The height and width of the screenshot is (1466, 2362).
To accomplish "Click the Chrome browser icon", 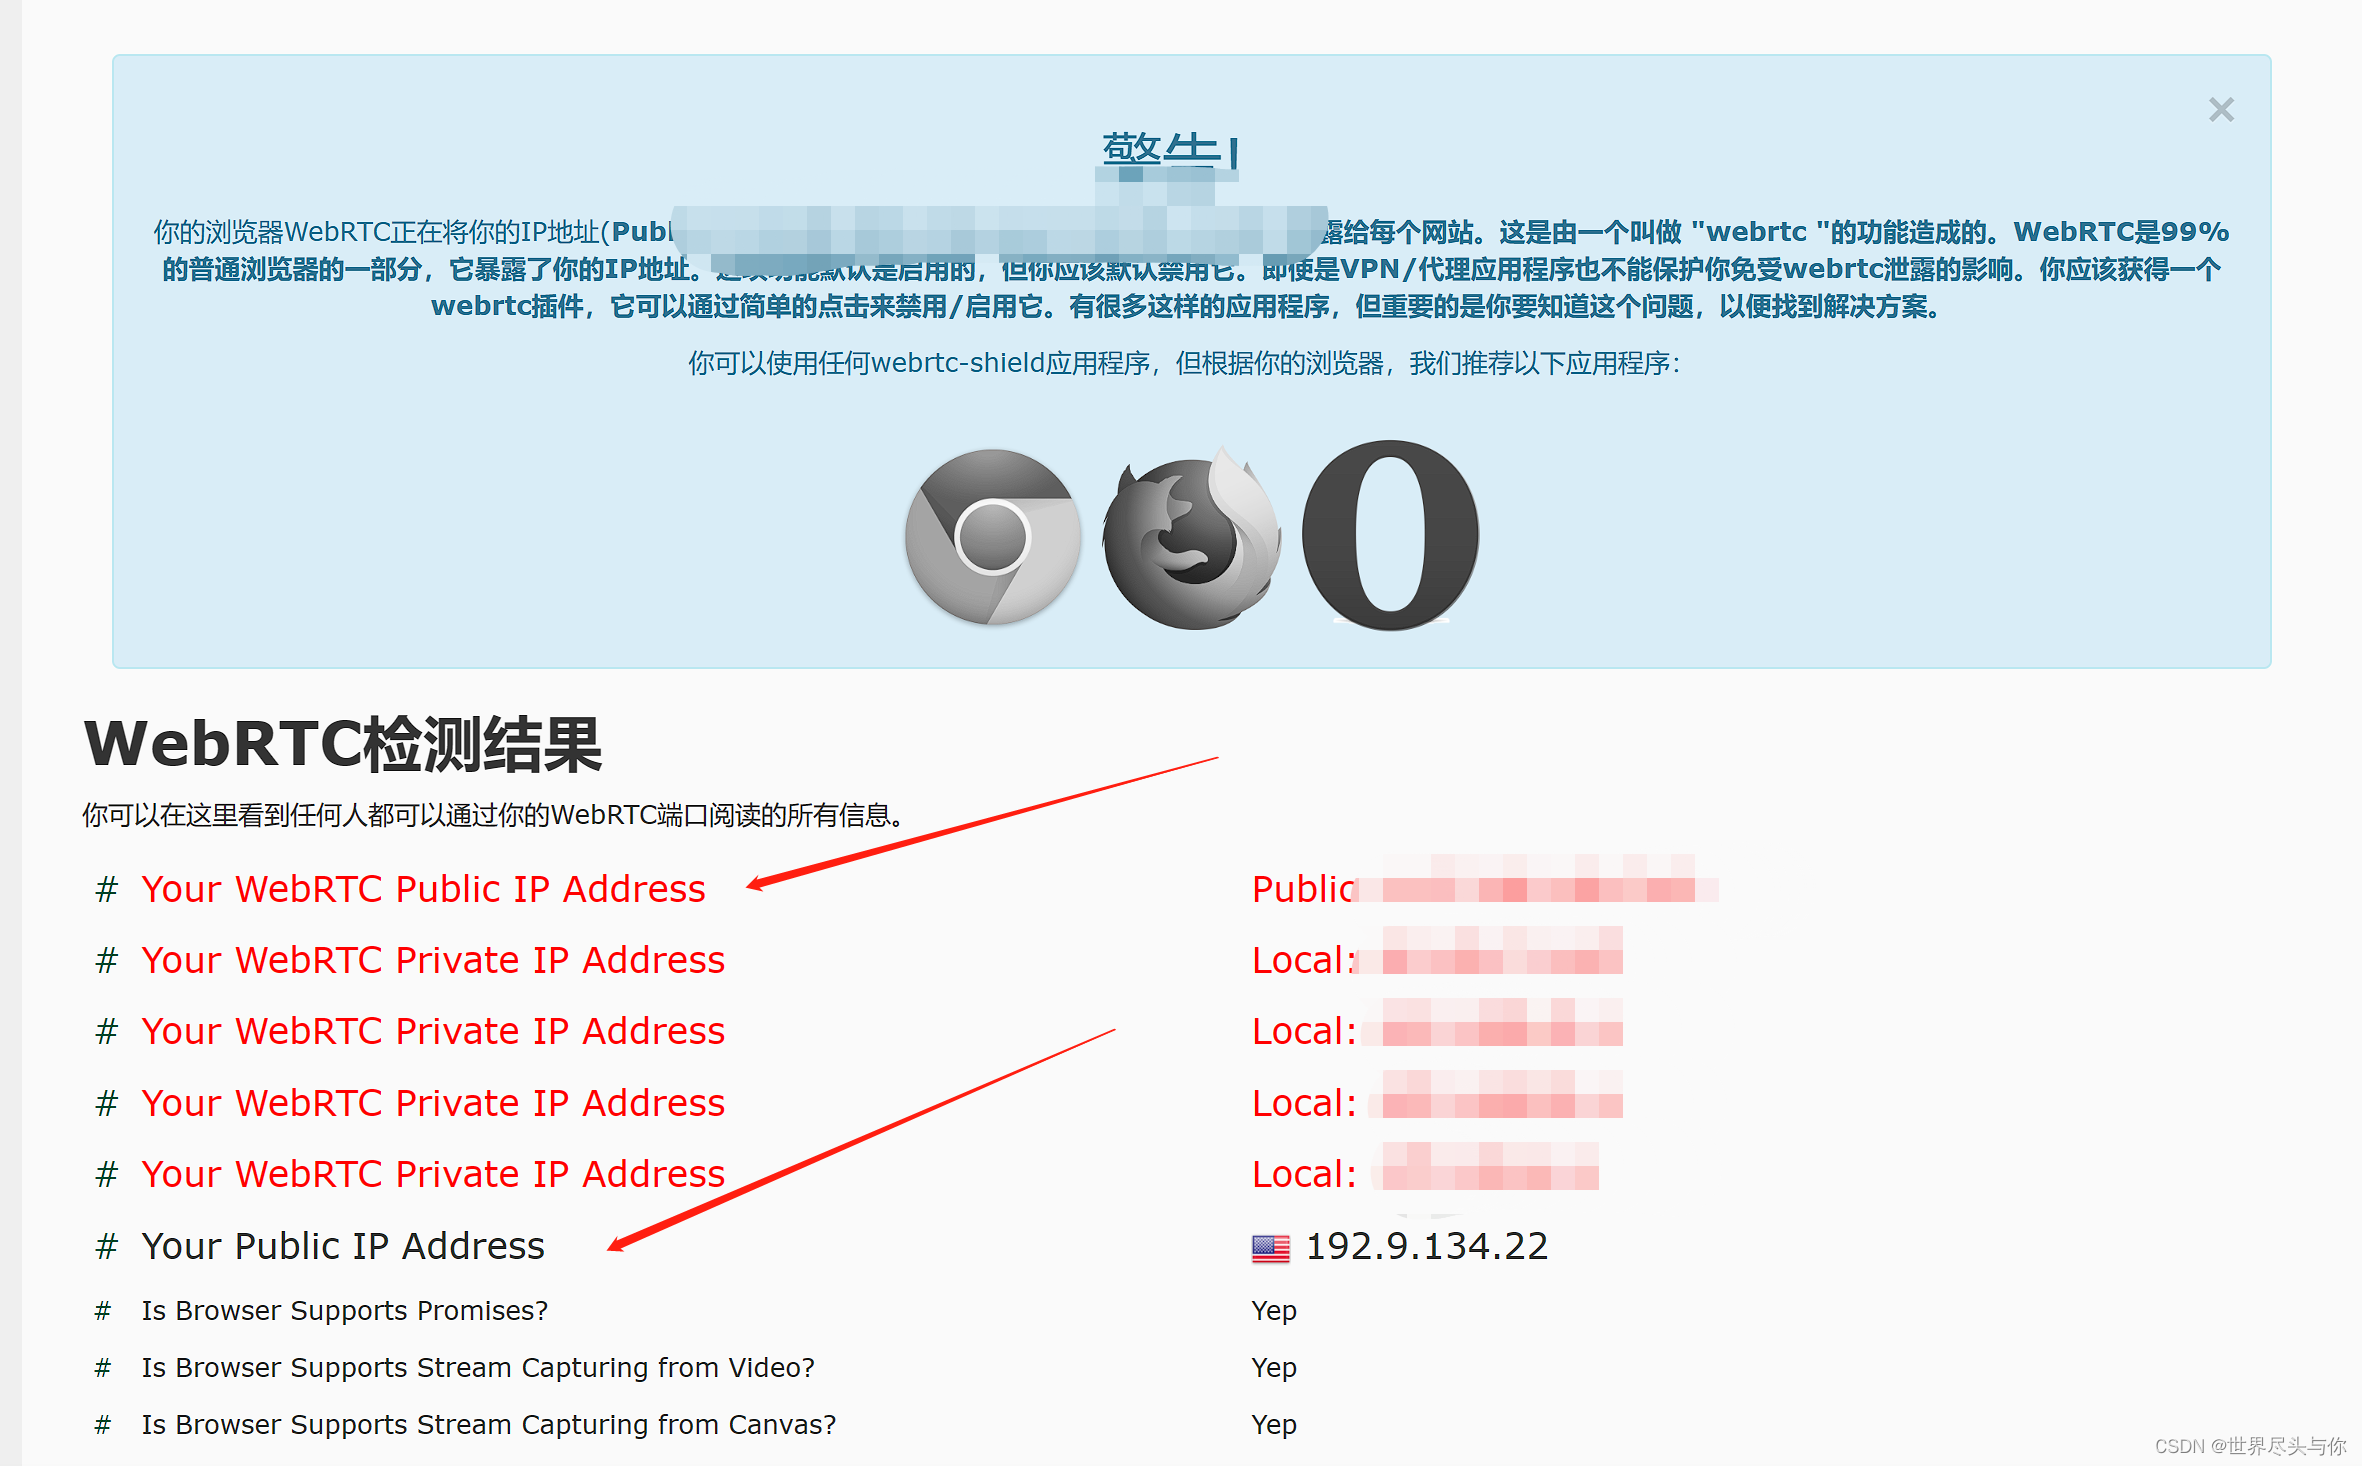I will [992, 537].
